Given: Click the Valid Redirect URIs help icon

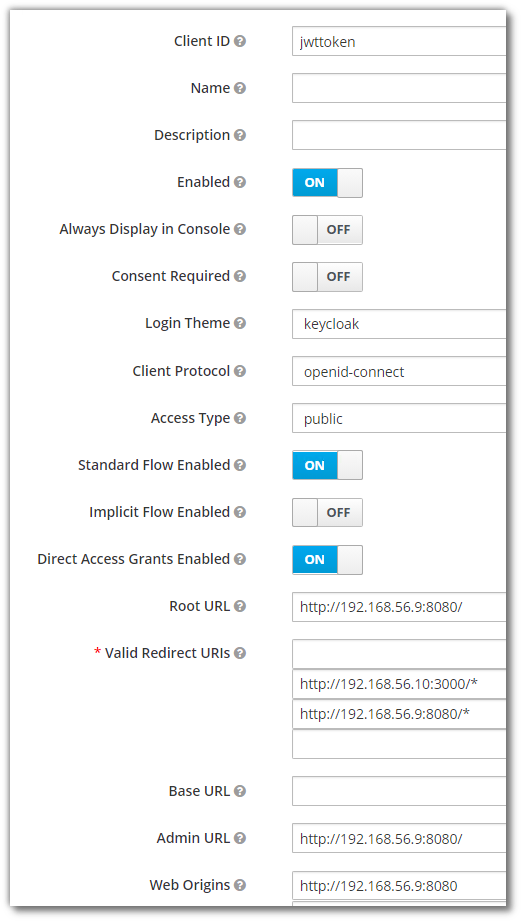Looking at the screenshot, I should tap(240, 653).
